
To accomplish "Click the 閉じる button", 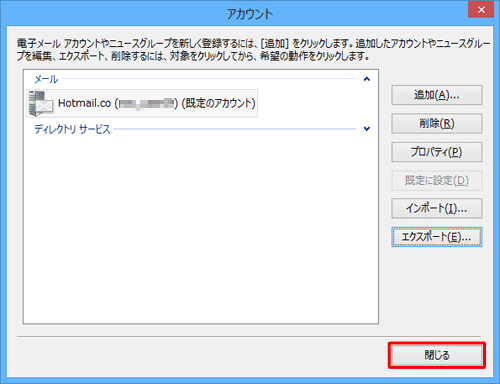I will click(x=437, y=355).
